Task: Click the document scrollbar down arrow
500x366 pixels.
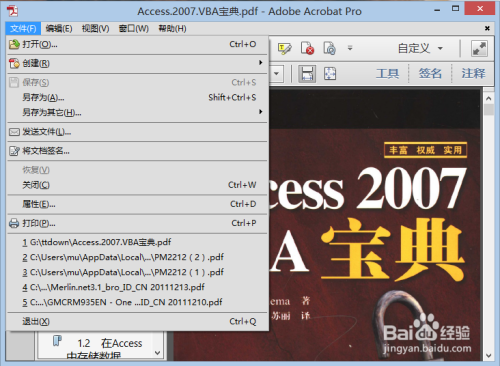Action: click(x=489, y=356)
